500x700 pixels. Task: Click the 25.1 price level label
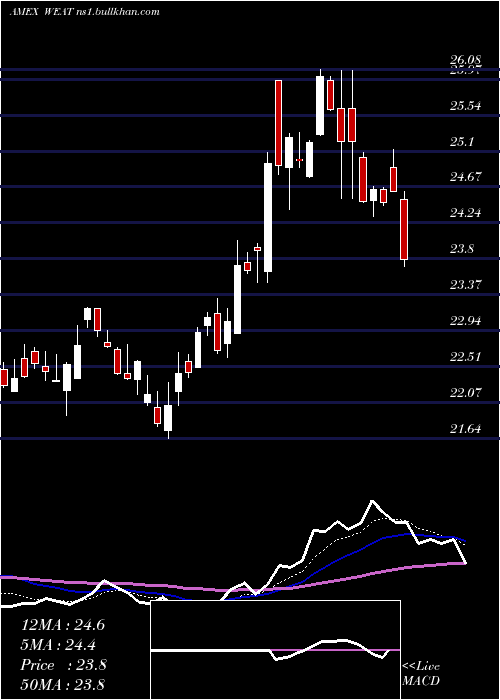tap(462, 142)
